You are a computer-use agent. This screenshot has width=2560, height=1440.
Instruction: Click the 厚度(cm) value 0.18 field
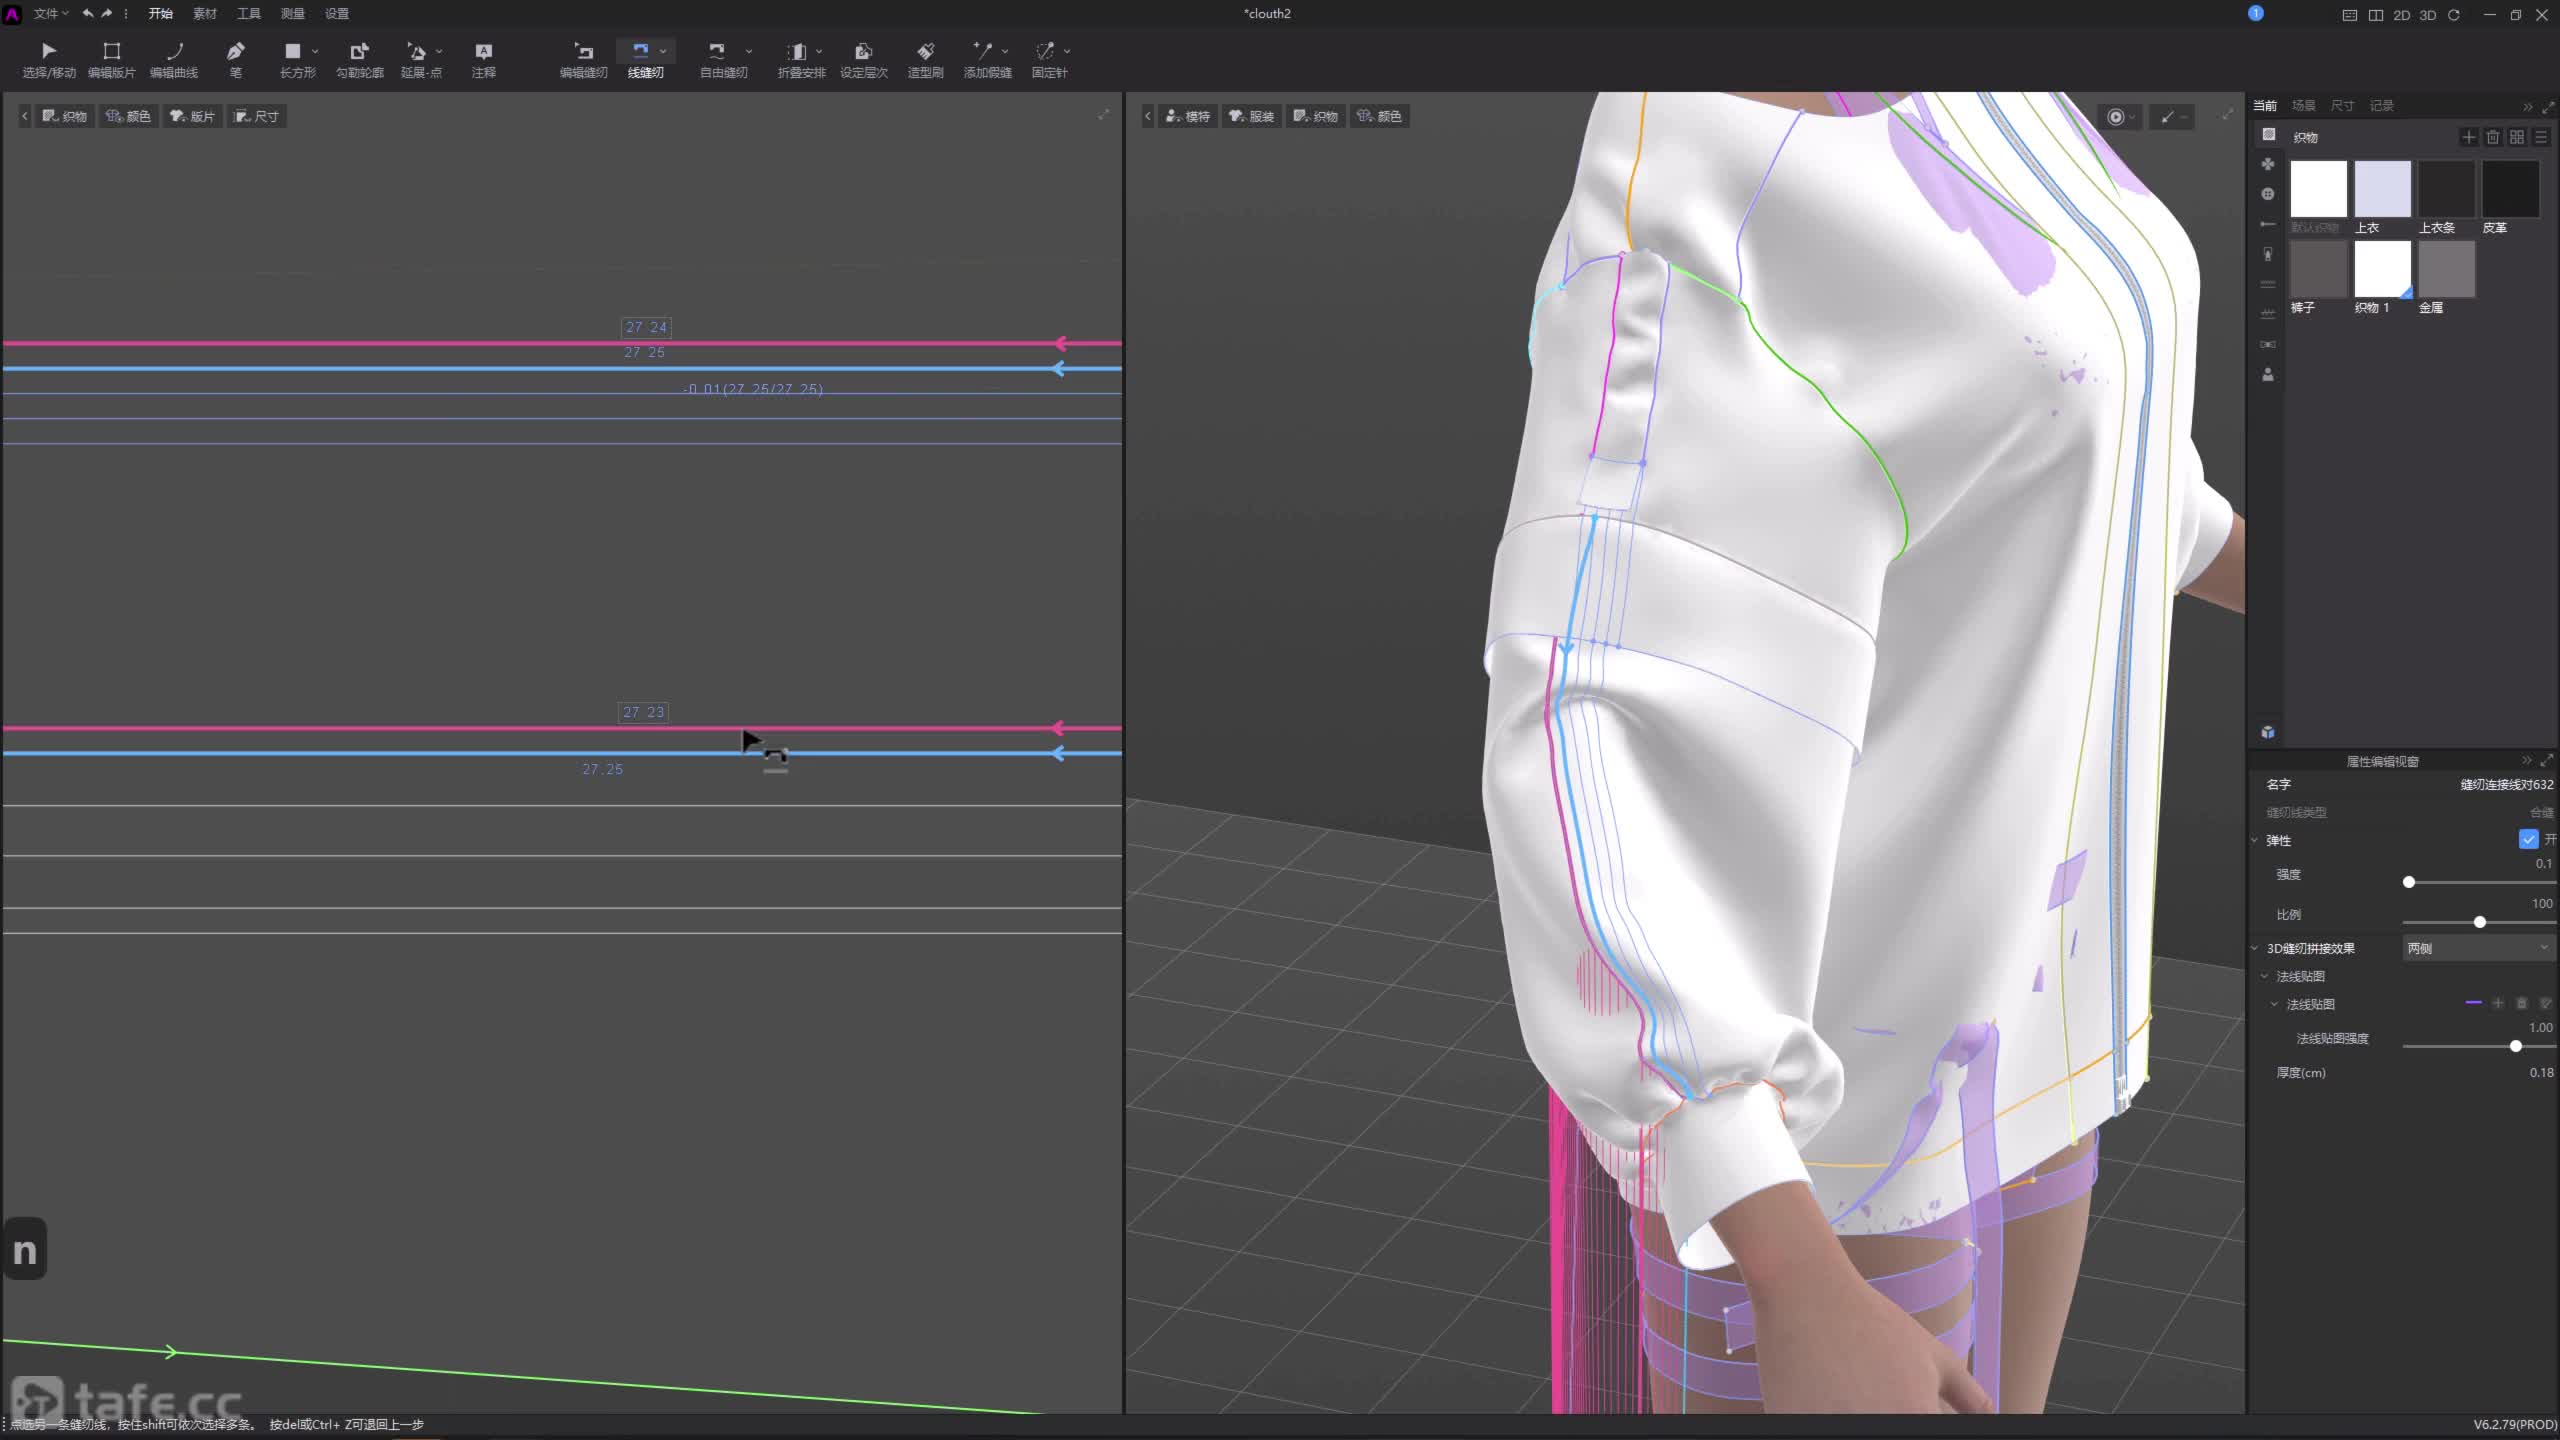pyautogui.click(x=2541, y=1072)
